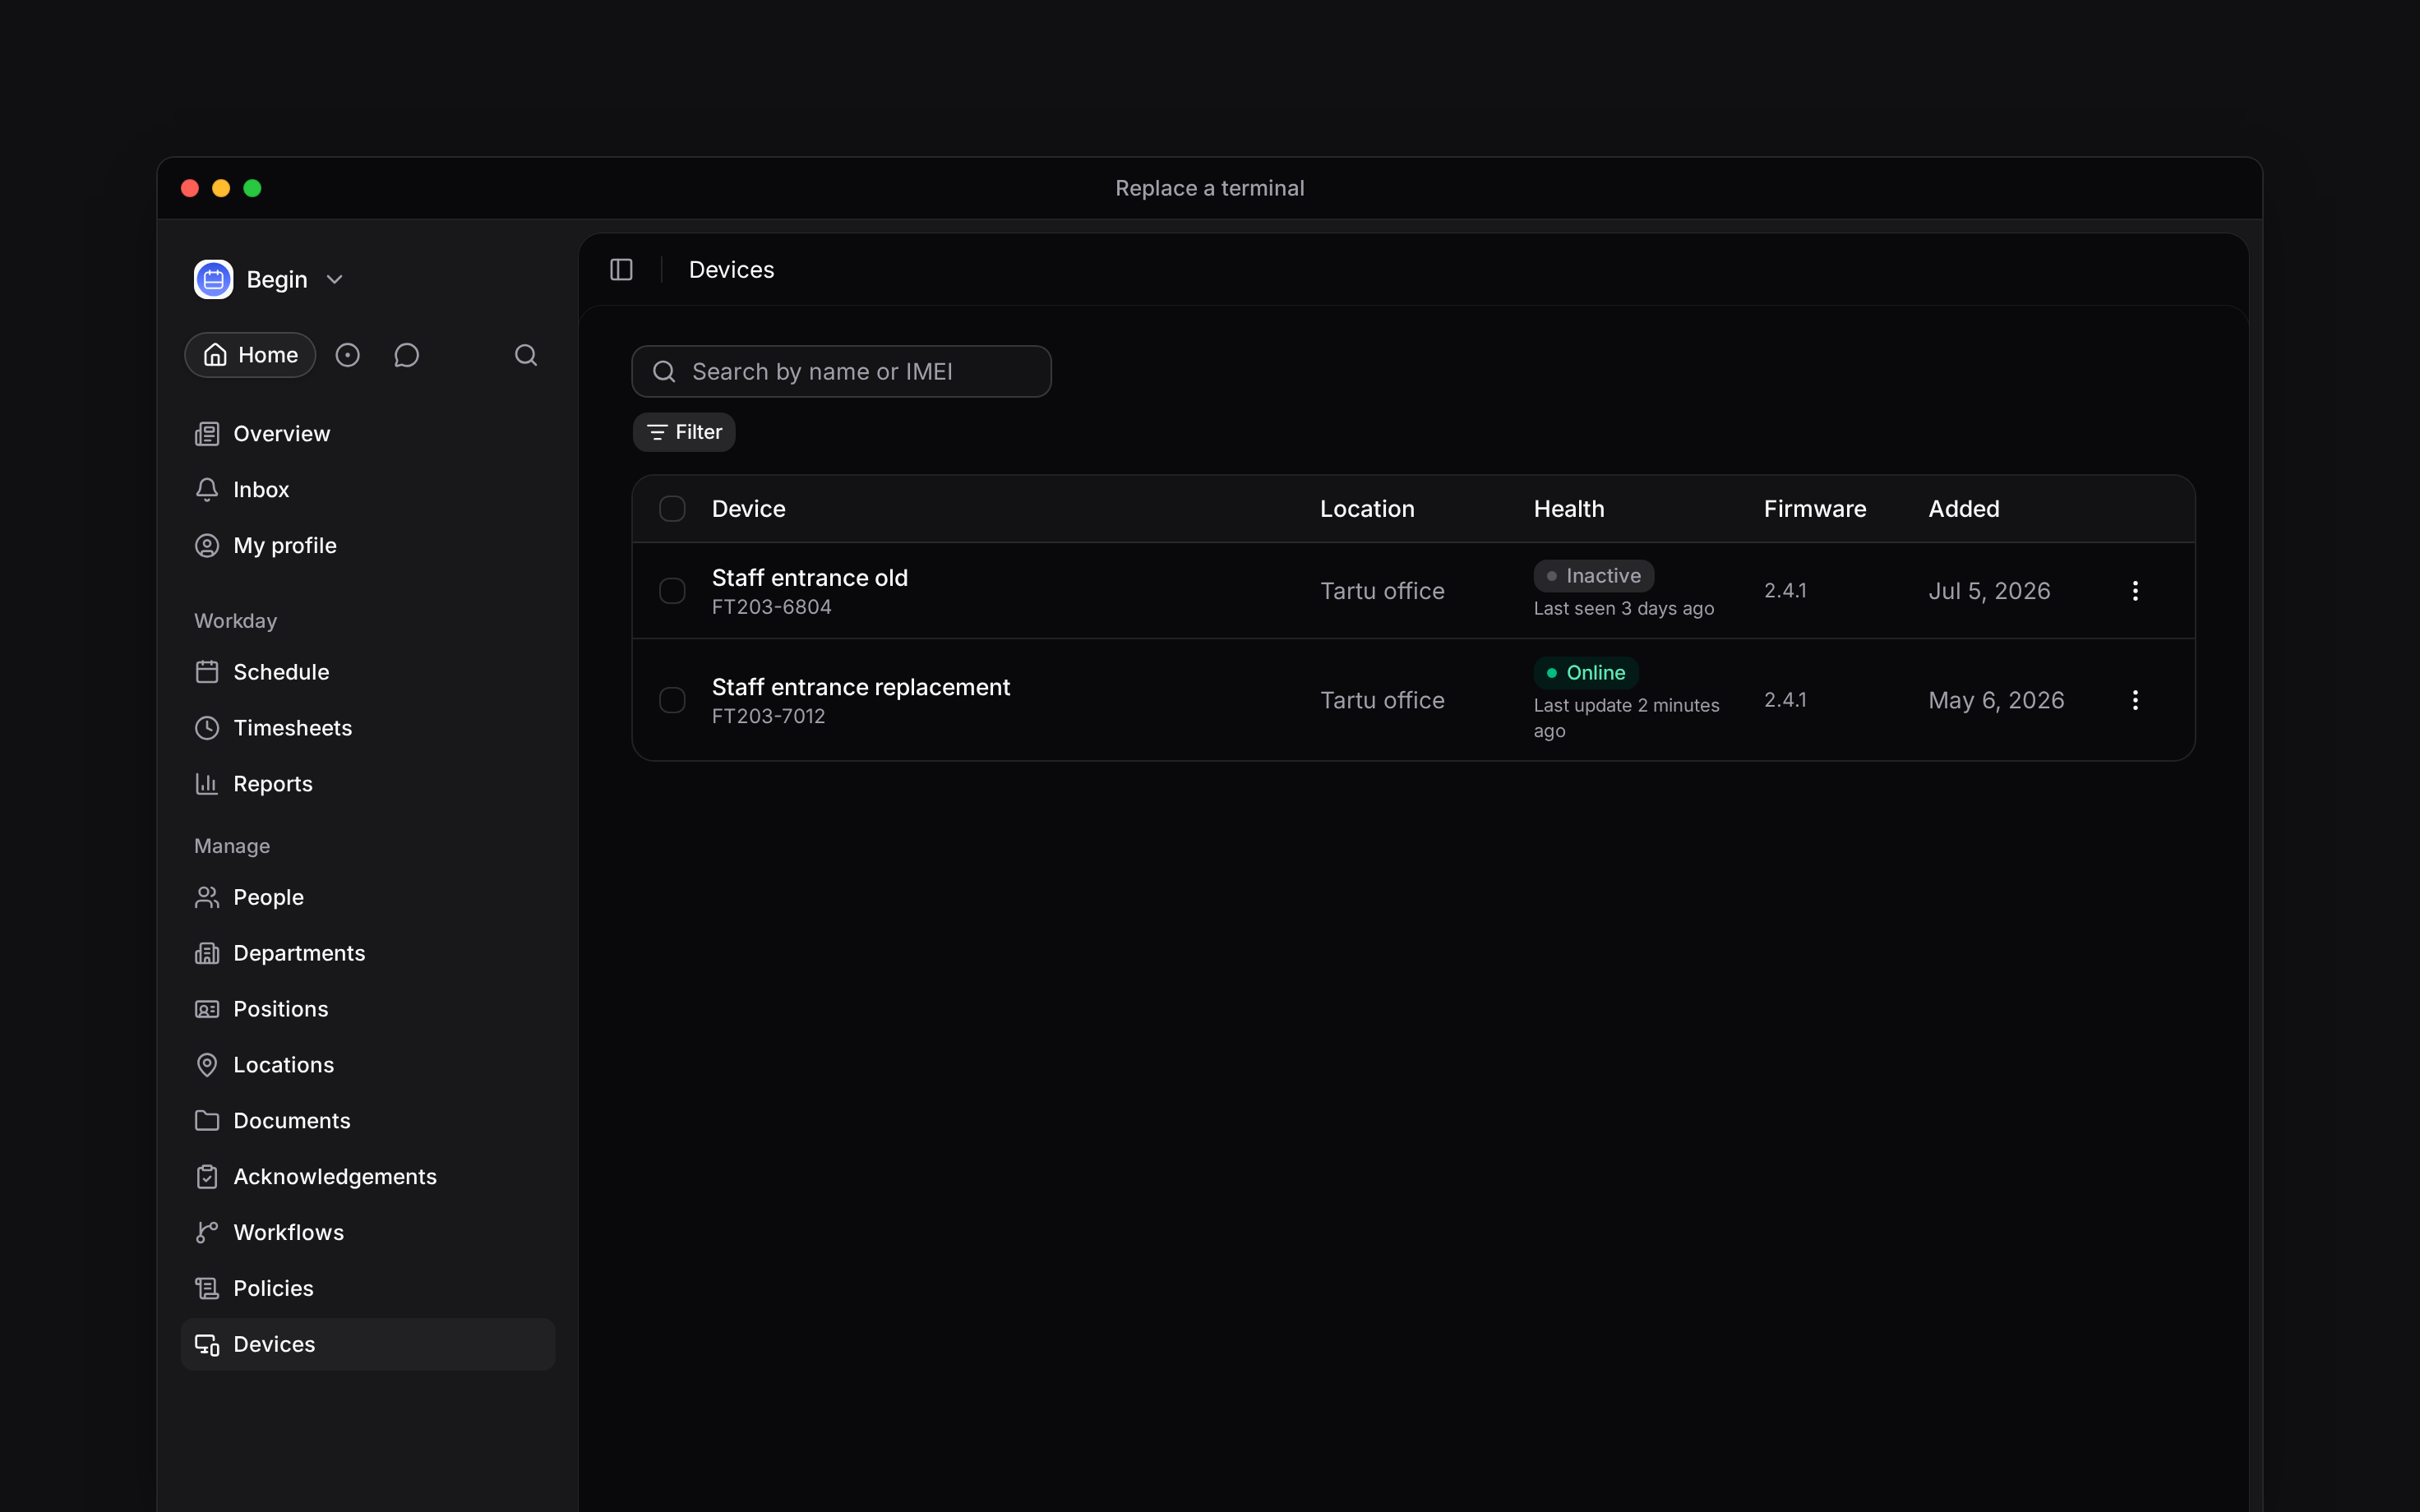Image resolution: width=2420 pixels, height=1512 pixels.
Task: Click the Overview newspaper icon
Action: tap(207, 434)
